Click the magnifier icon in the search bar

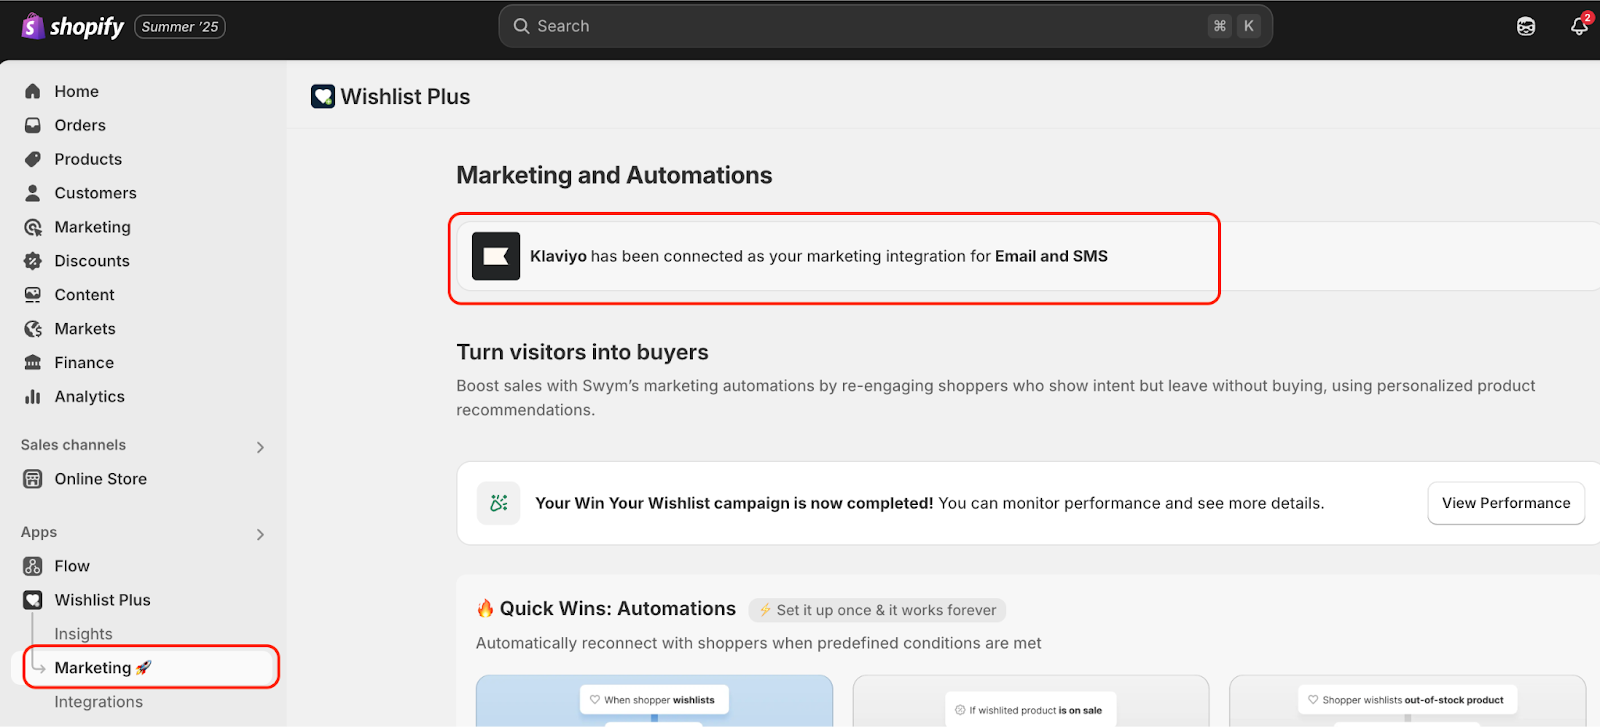521,26
